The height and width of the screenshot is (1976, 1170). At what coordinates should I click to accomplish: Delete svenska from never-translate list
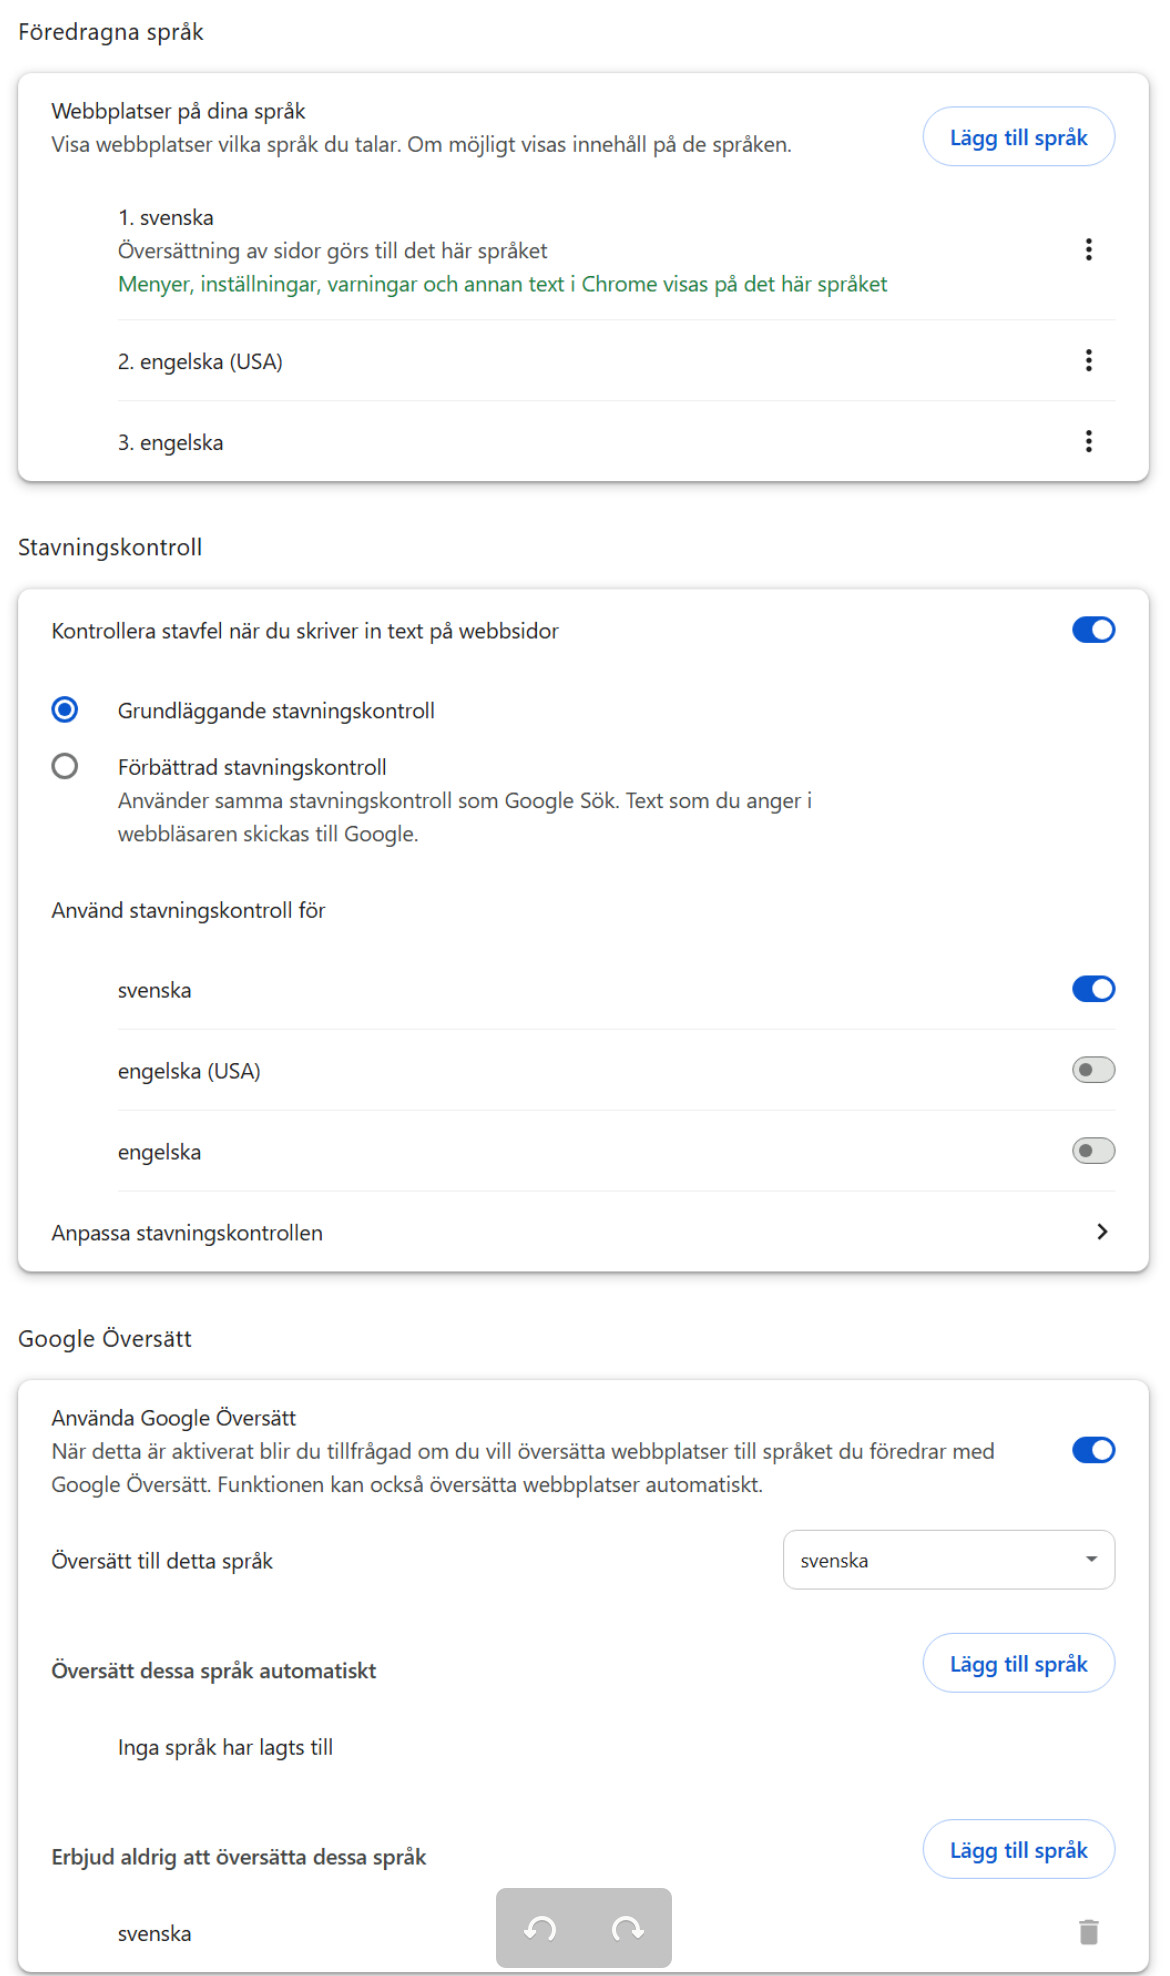tap(1088, 1932)
